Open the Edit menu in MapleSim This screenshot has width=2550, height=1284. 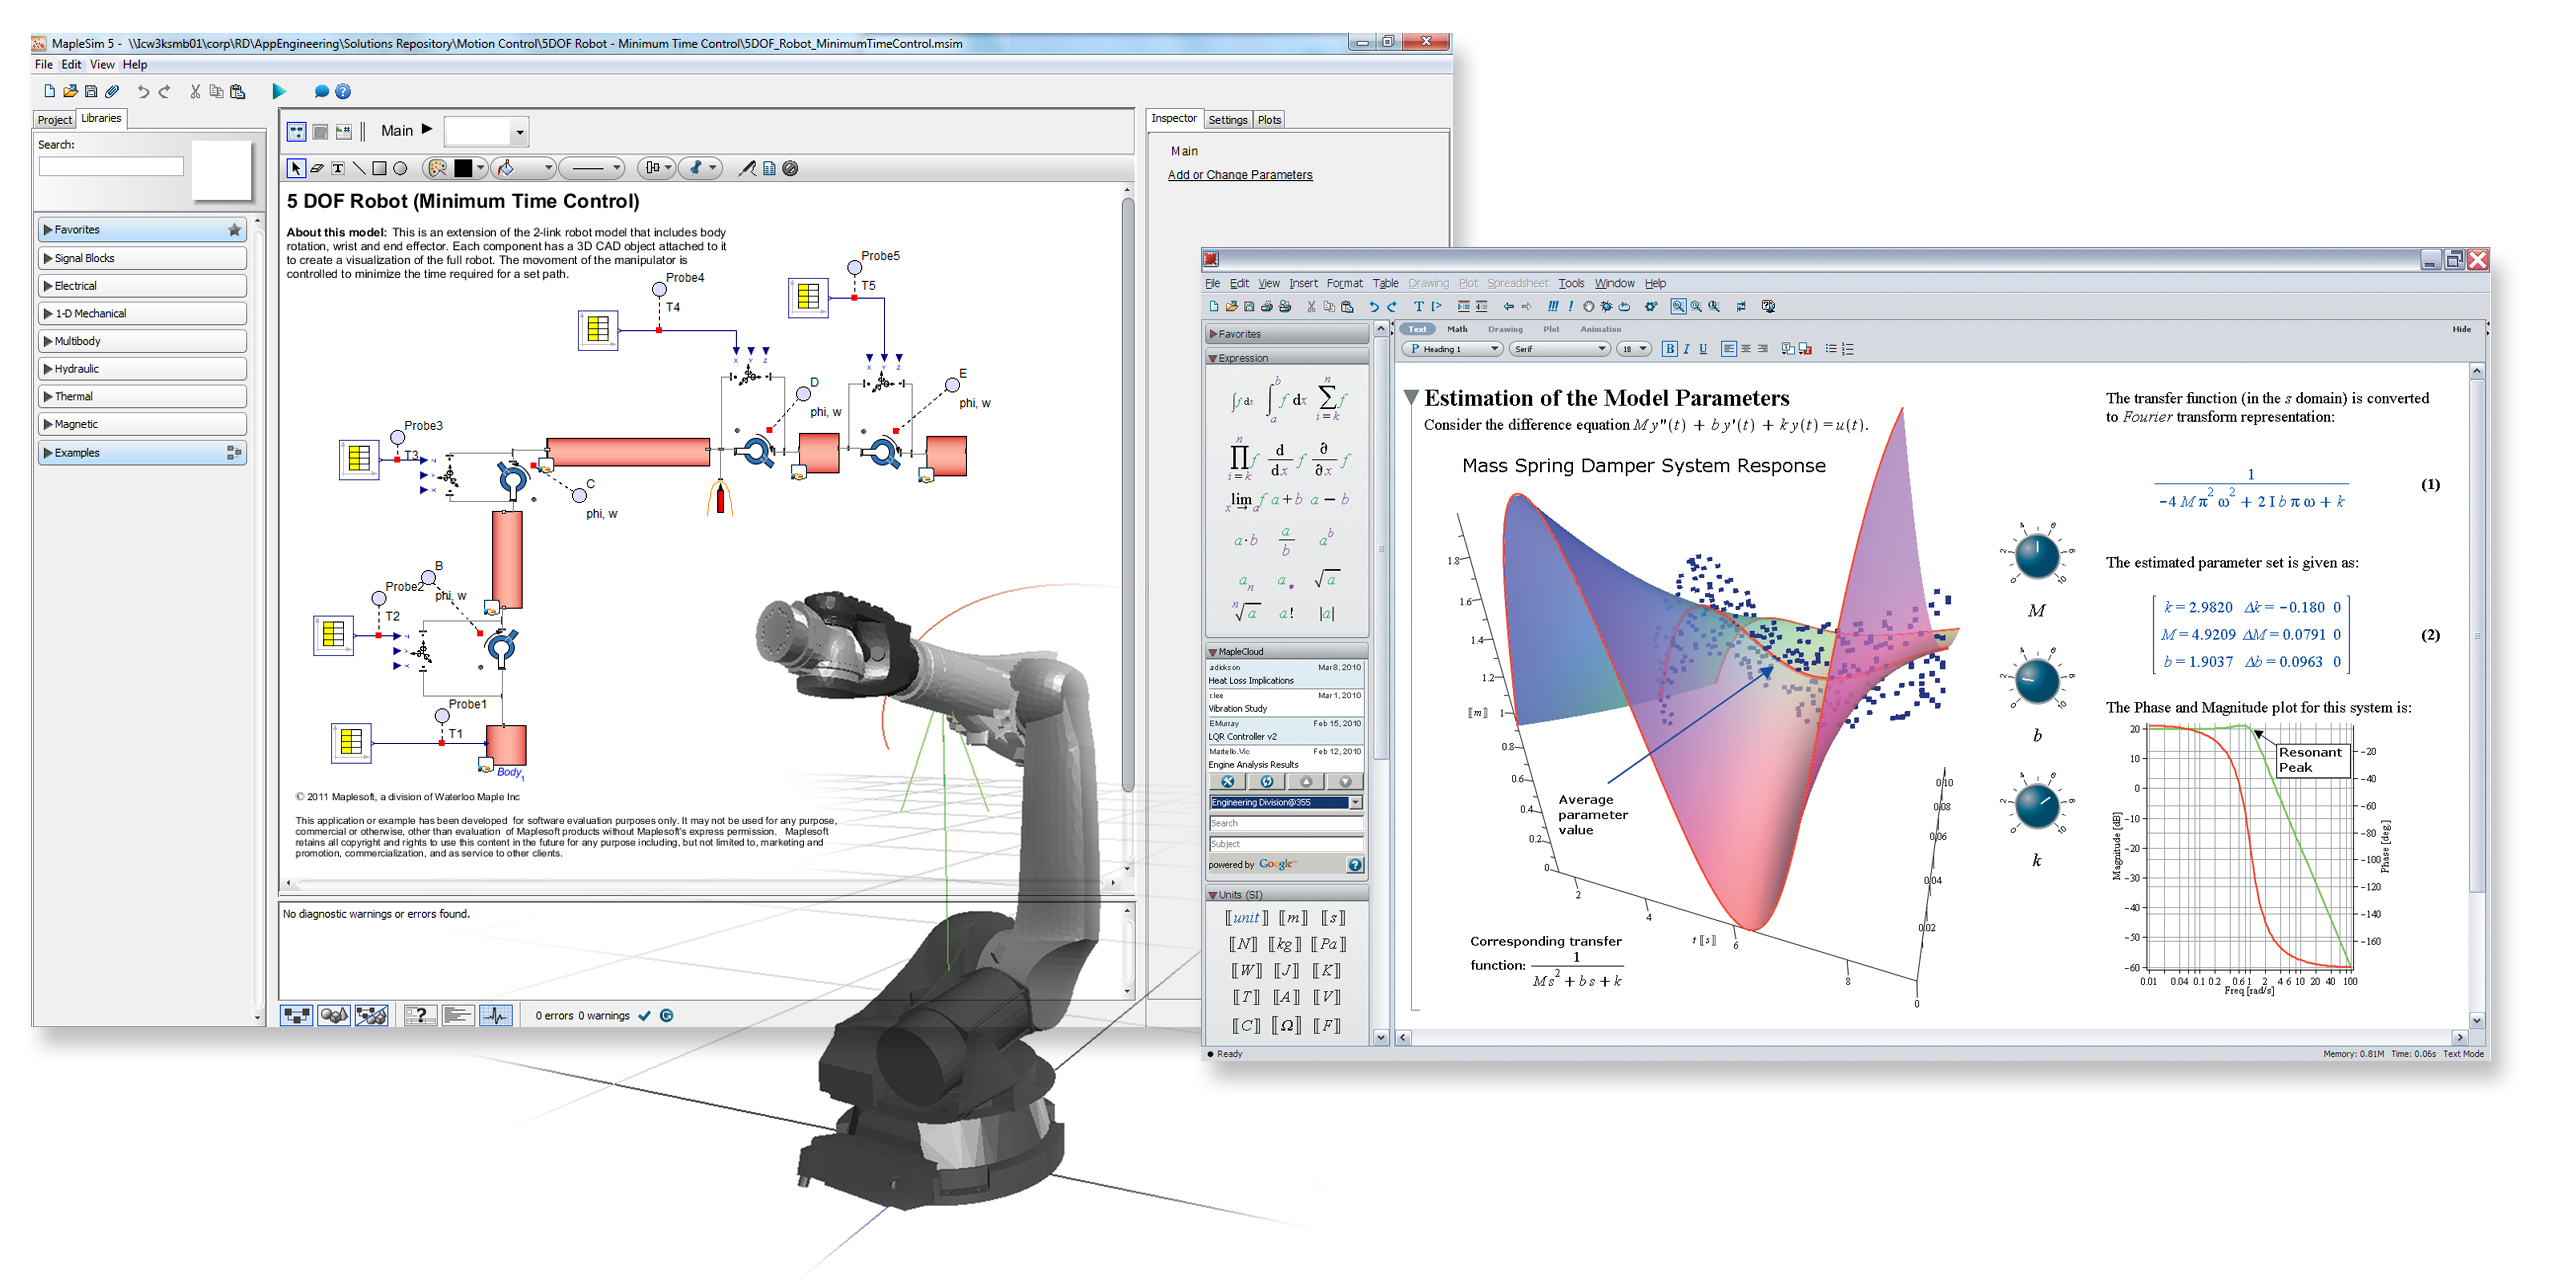pyautogui.click(x=71, y=64)
